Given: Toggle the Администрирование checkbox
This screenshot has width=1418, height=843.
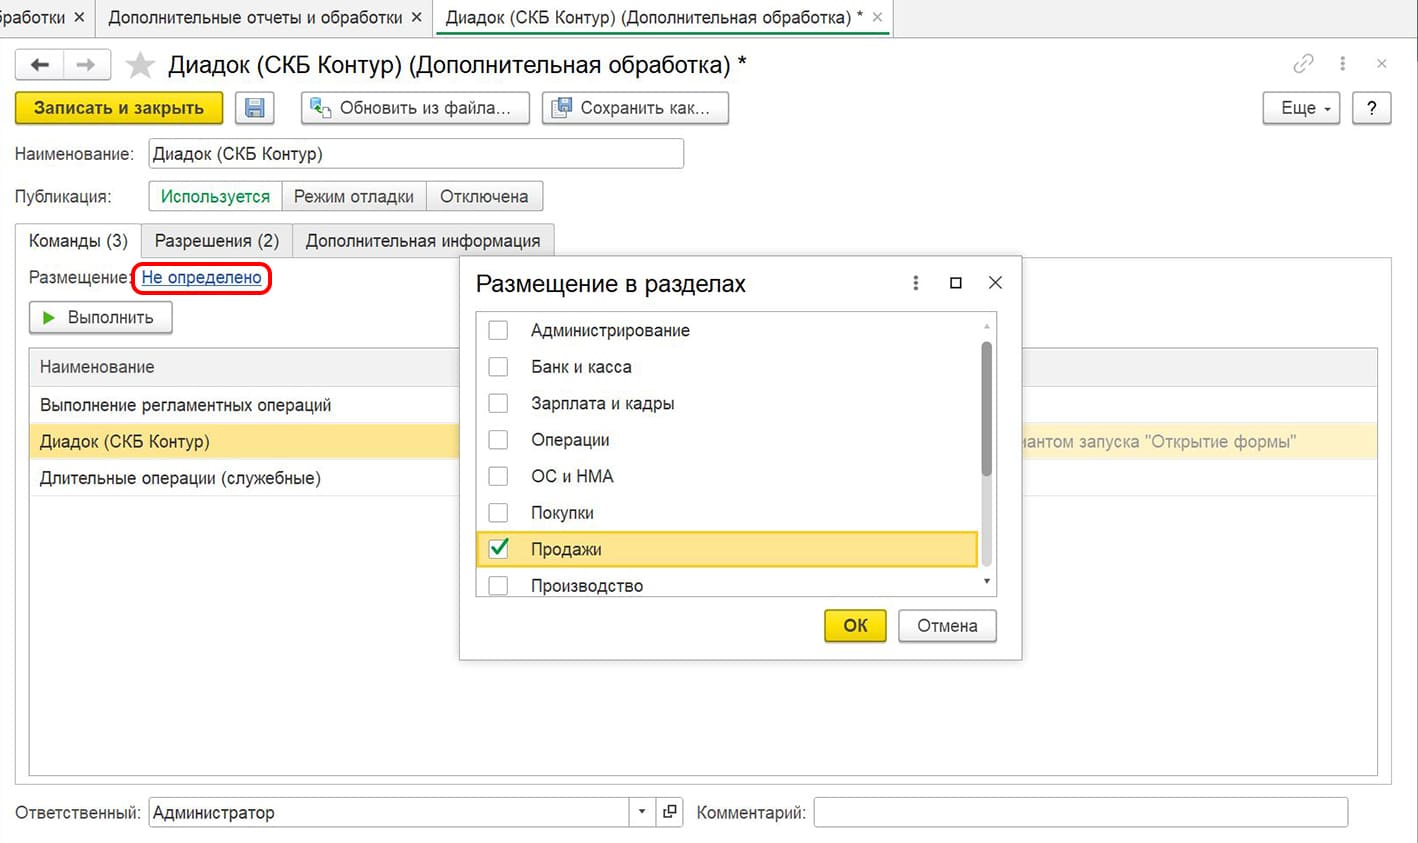Looking at the screenshot, I should (x=498, y=330).
